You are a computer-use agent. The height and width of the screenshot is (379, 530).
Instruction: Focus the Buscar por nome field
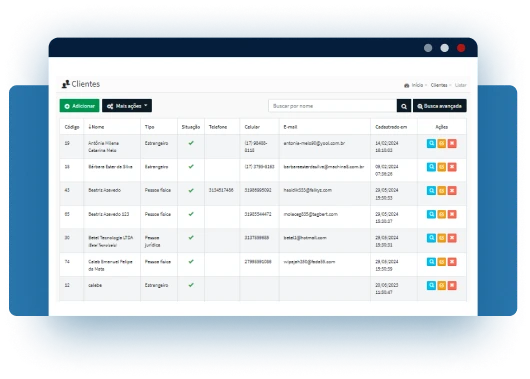coord(333,106)
